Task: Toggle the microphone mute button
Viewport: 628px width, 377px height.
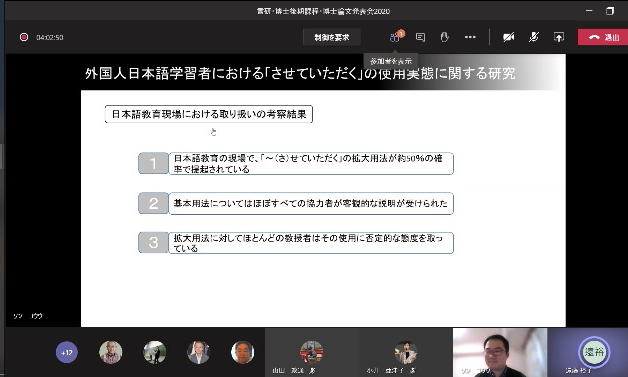Action: point(533,37)
